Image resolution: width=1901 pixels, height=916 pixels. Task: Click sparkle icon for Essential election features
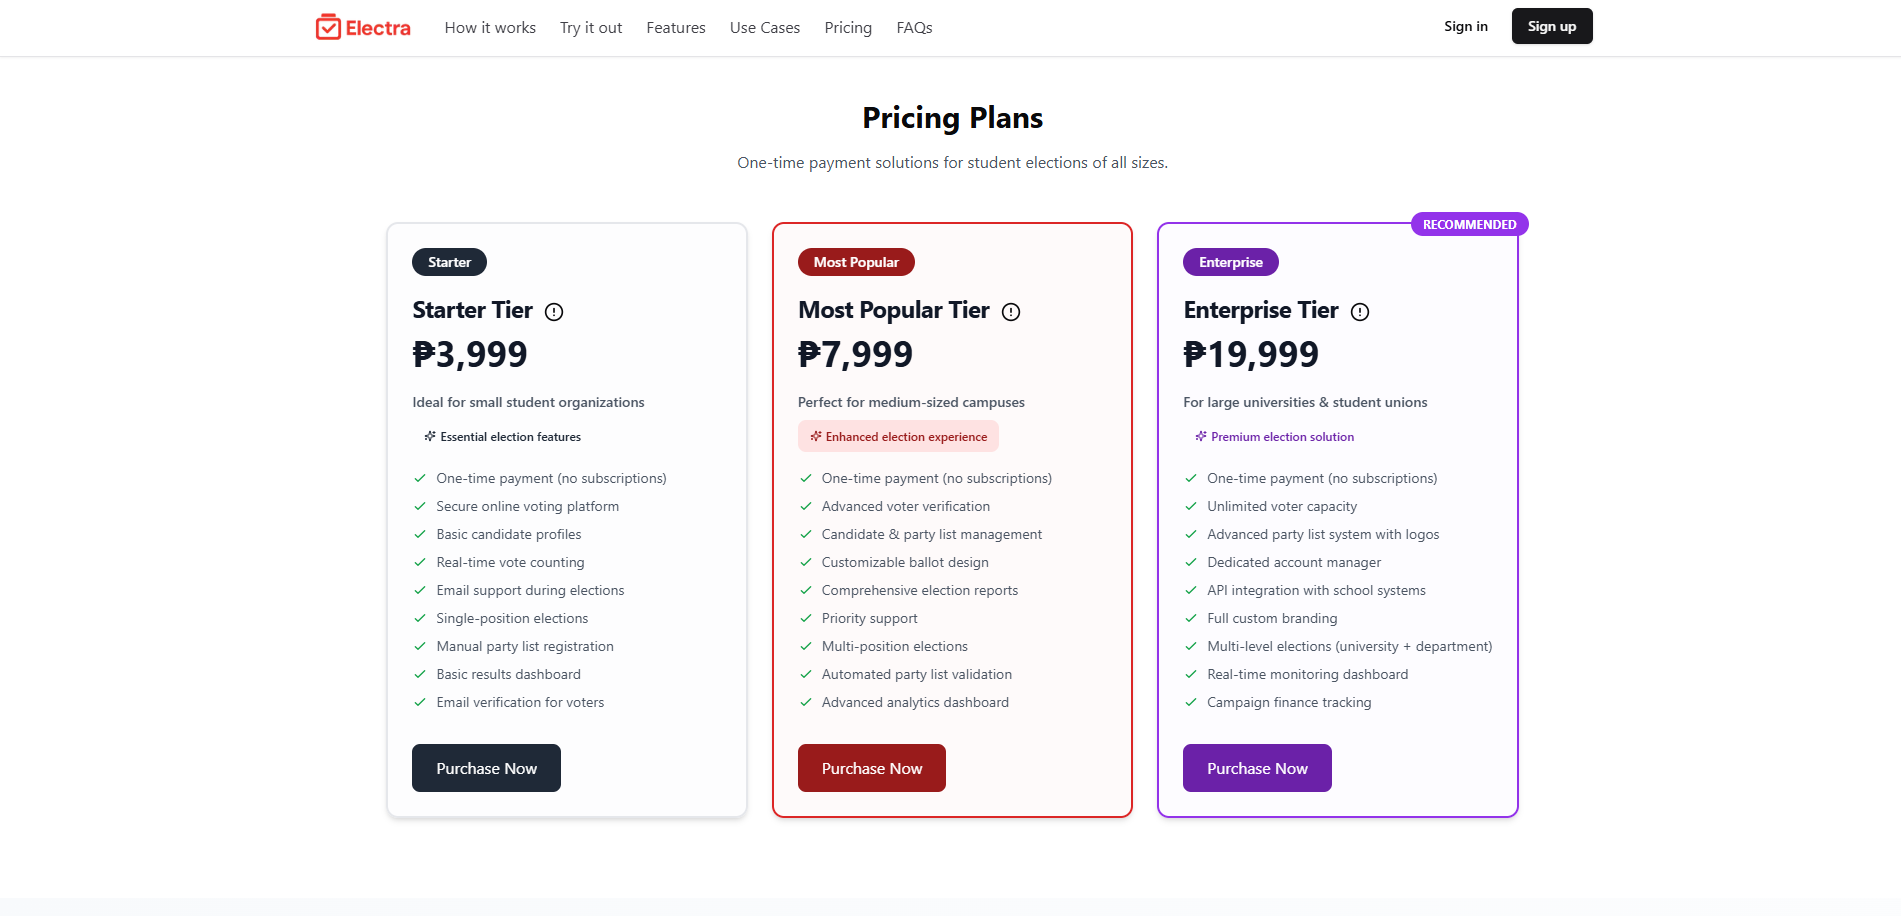[430, 437]
